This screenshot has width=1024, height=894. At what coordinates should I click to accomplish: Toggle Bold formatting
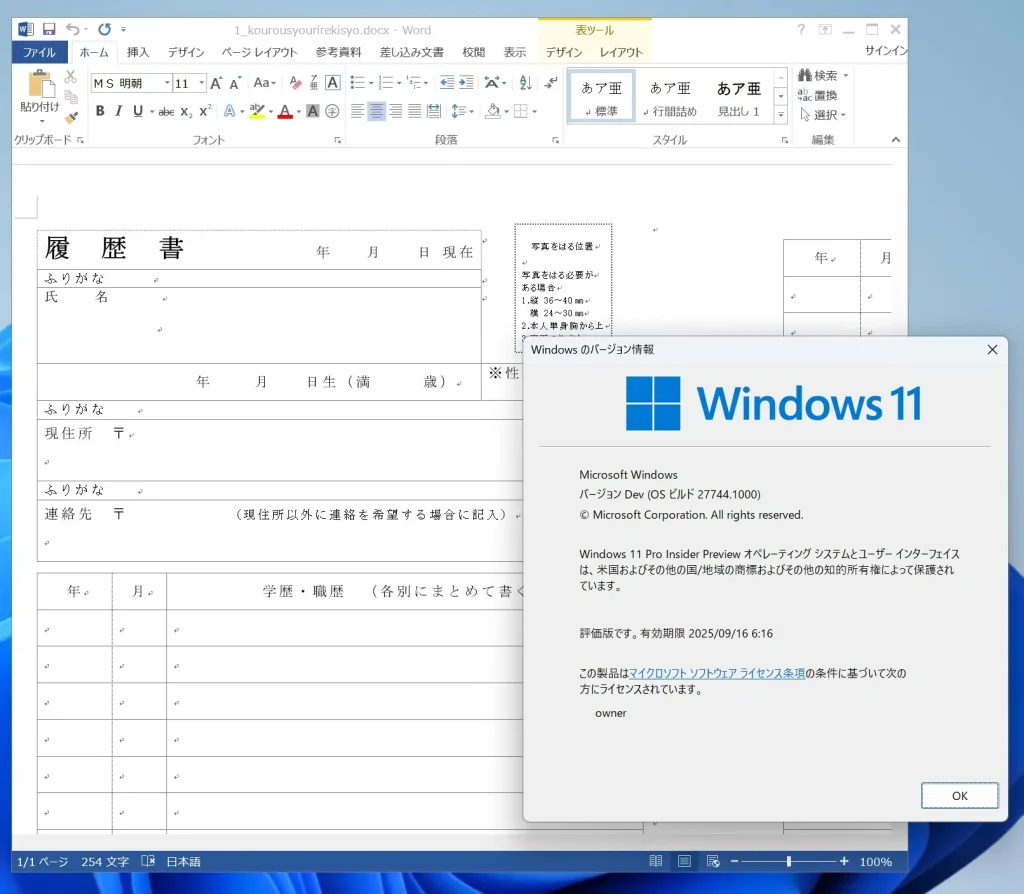100,111
